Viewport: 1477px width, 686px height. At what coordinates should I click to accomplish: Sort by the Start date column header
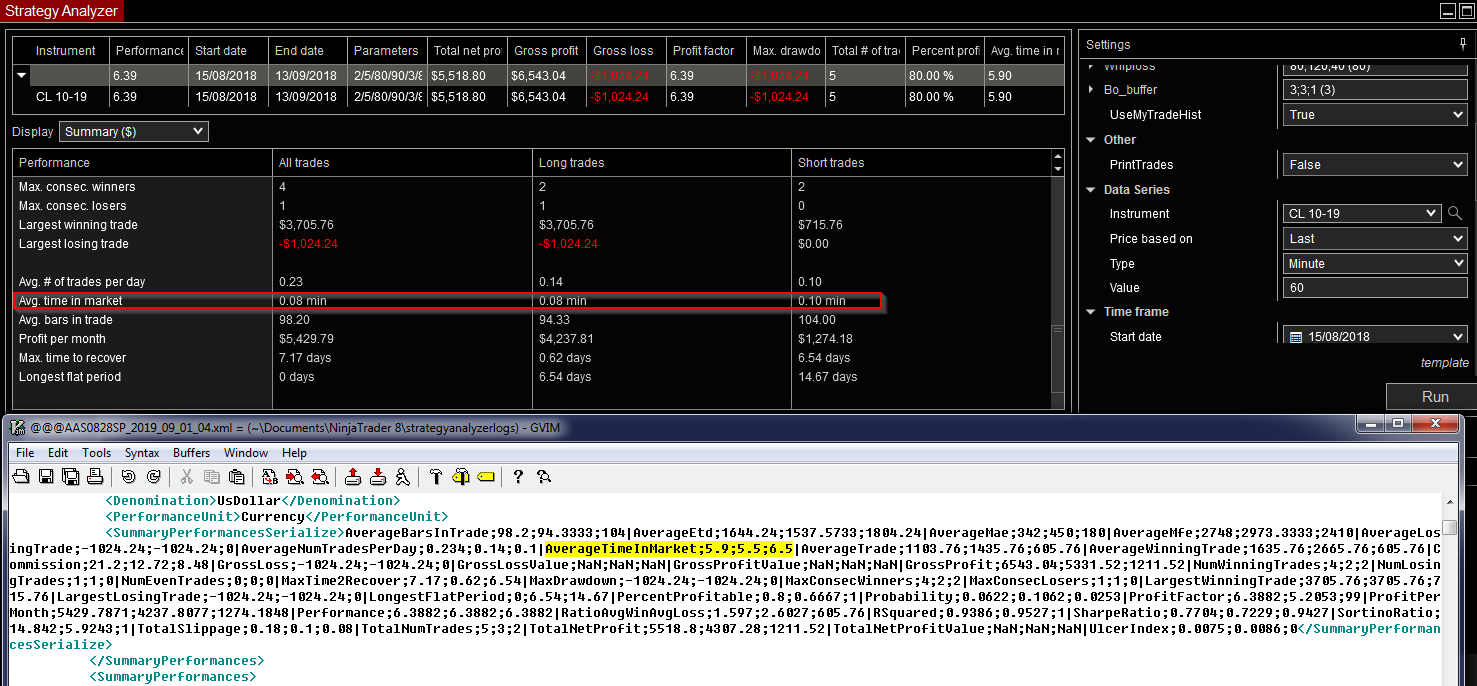point(228,50)
